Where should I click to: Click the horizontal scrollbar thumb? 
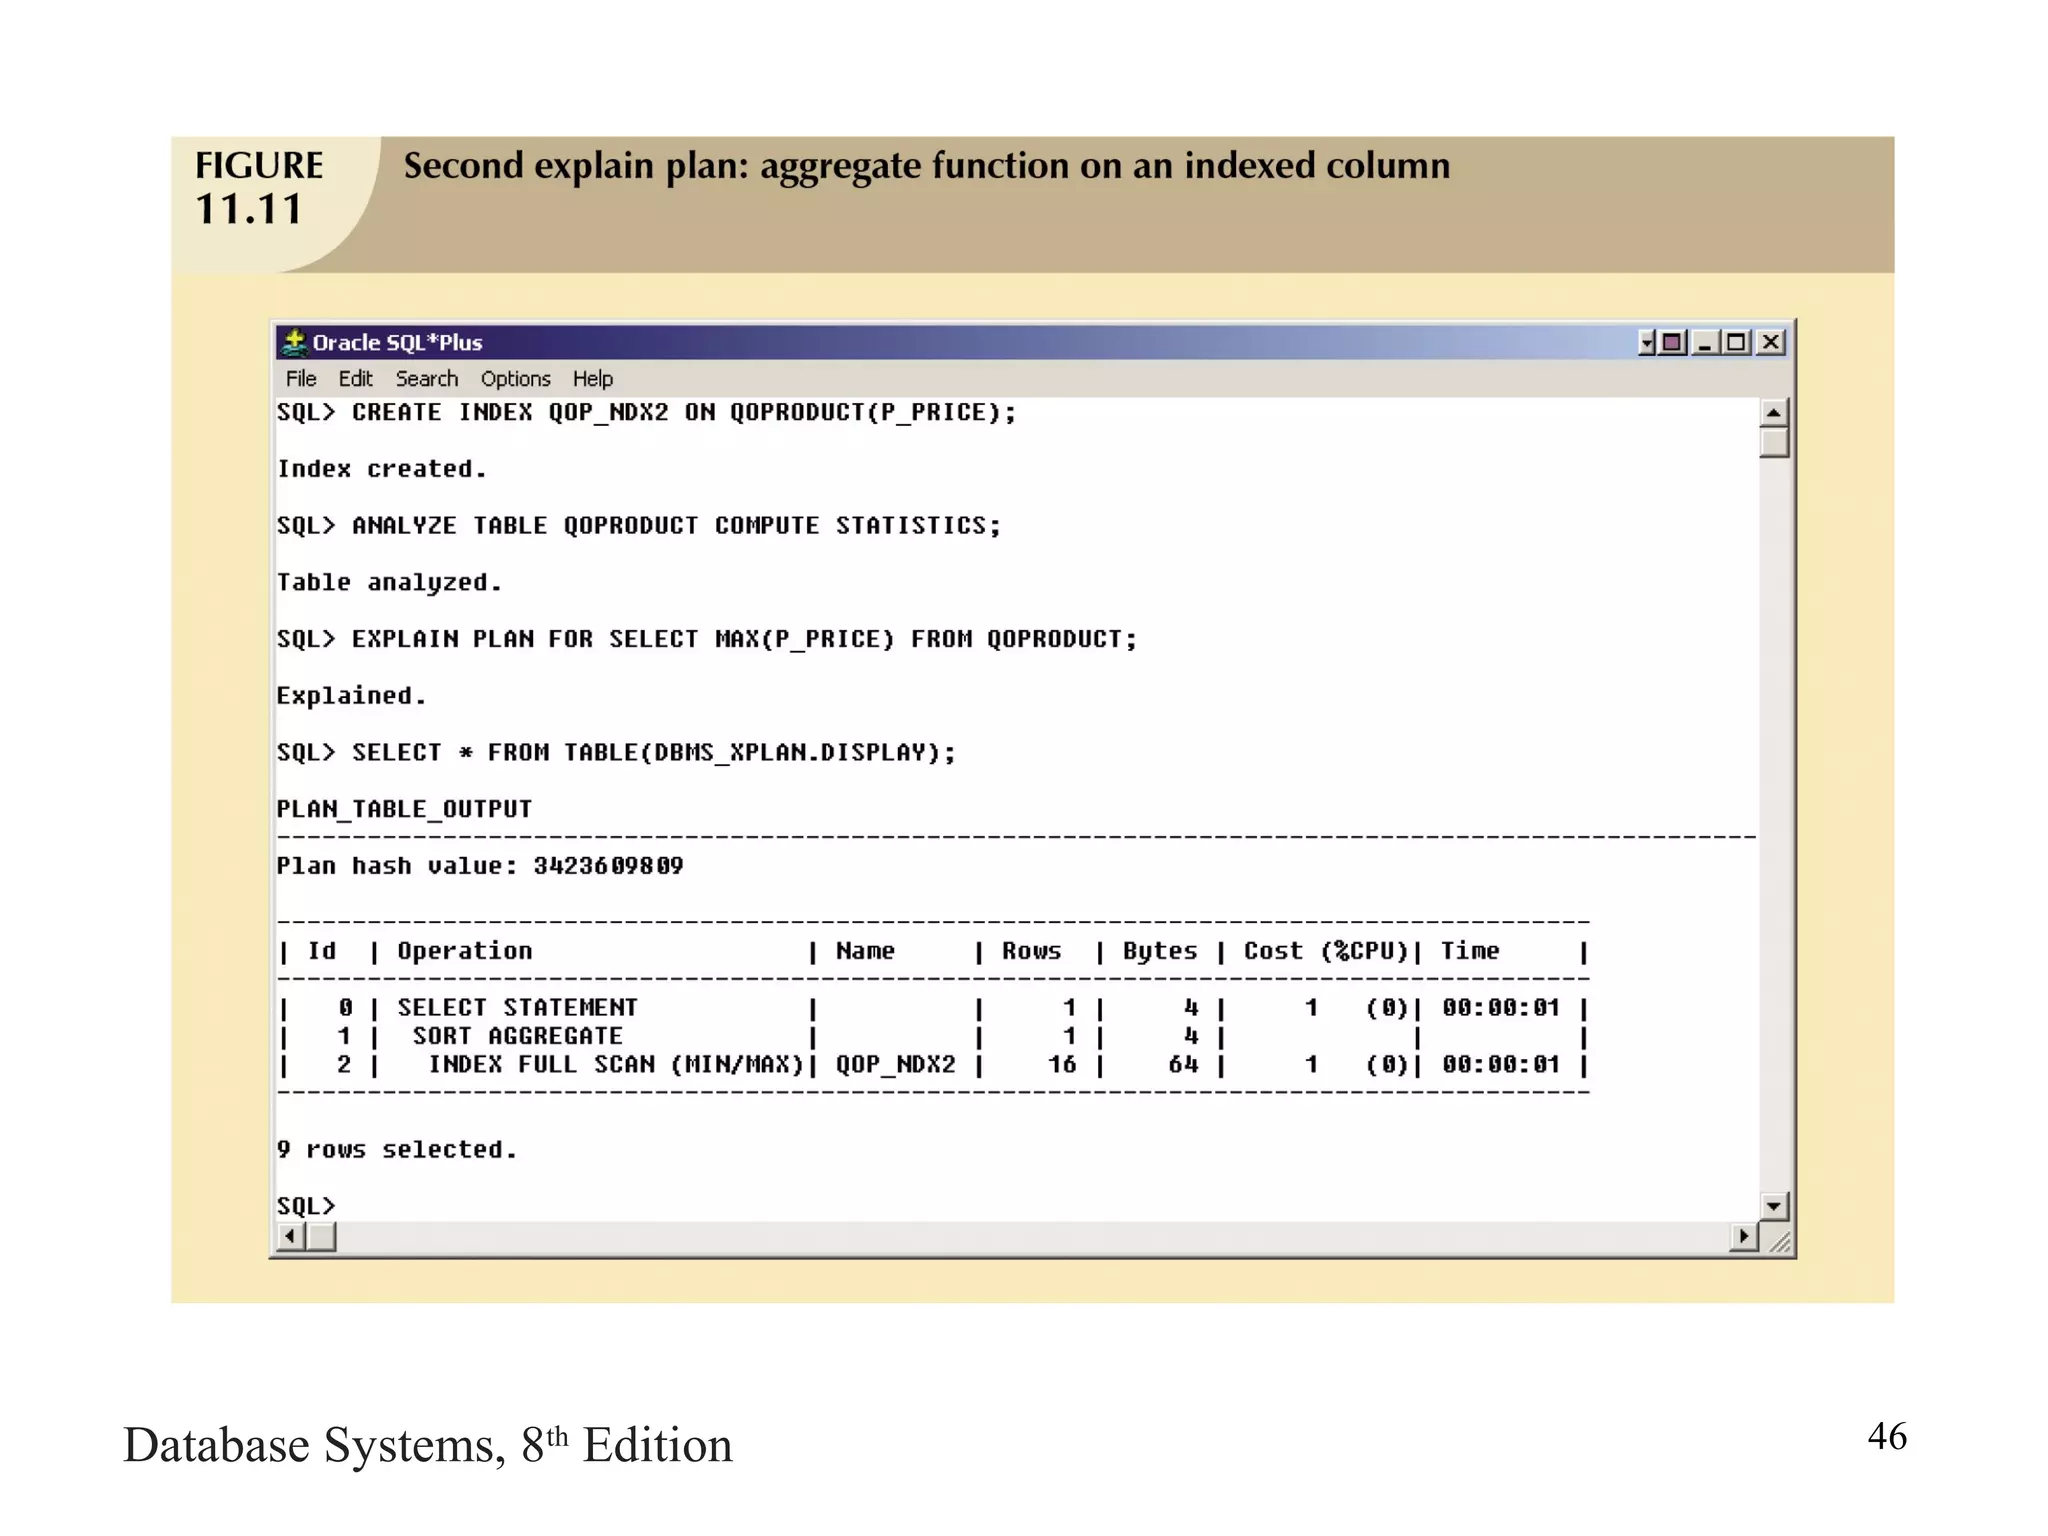pyautogui.click(x=321, y=1237)
